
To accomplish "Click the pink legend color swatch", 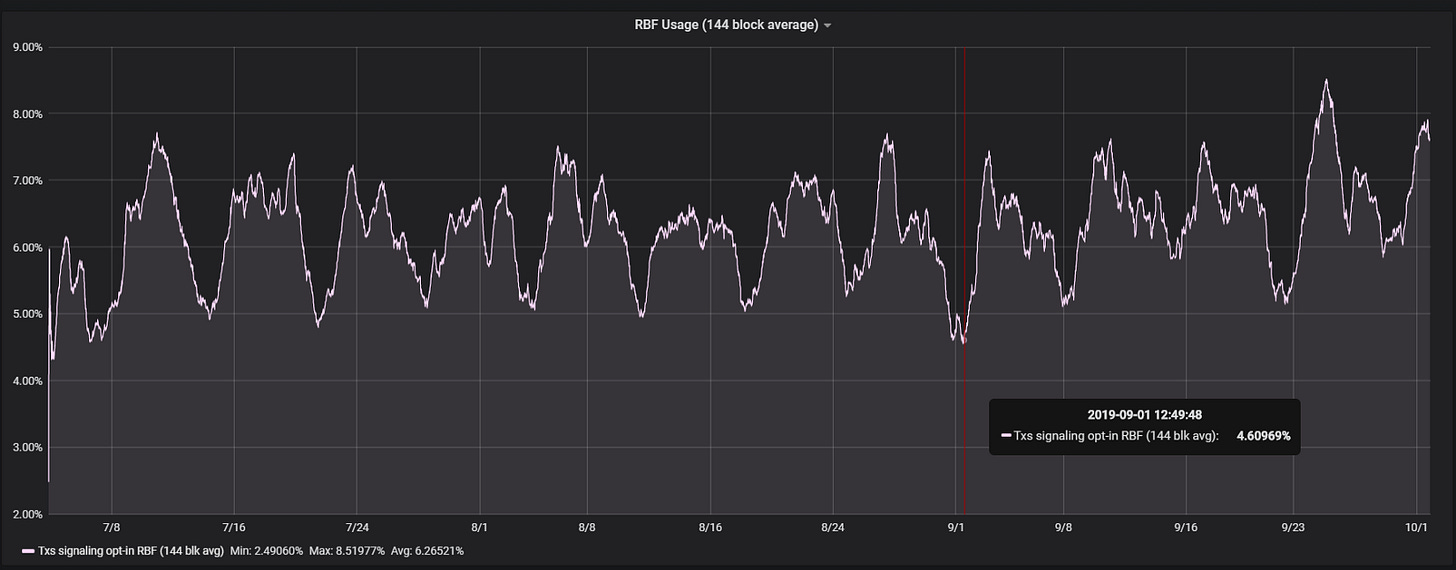I will 28,551.
